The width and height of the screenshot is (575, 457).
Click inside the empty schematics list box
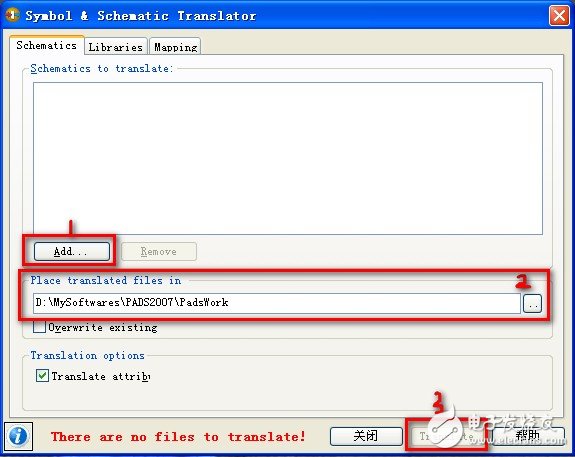click(x=288, y=158)
